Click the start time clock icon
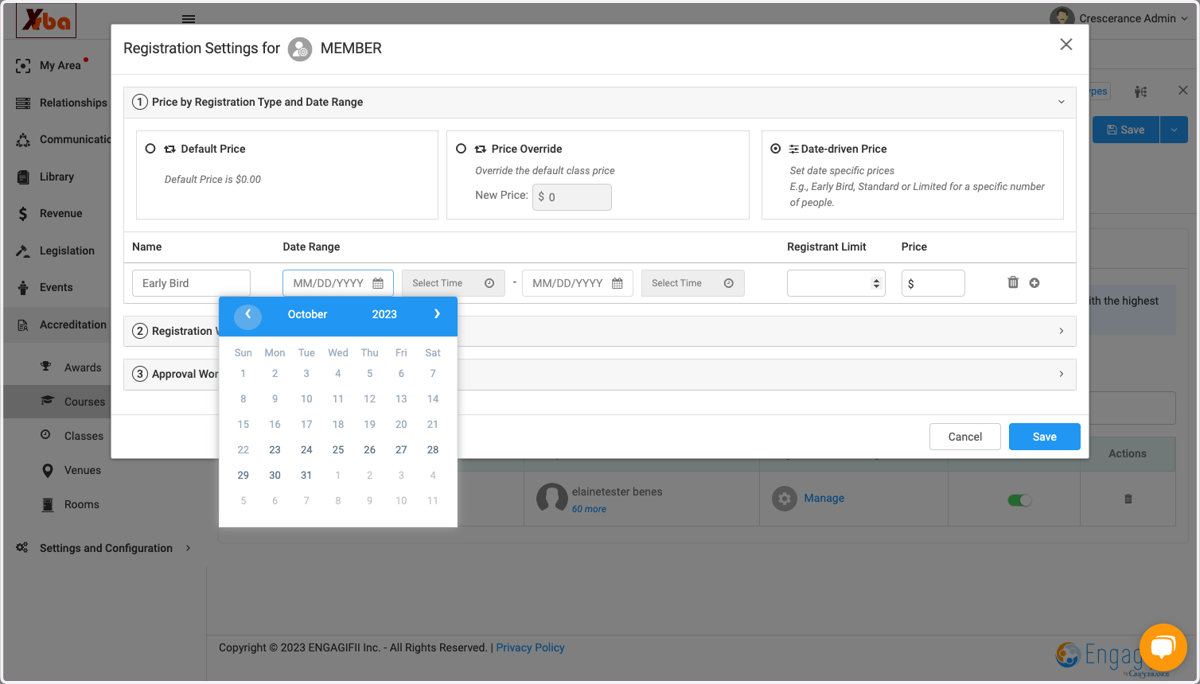The height and width of the screenshot is (684, 1200). (489, 283)
